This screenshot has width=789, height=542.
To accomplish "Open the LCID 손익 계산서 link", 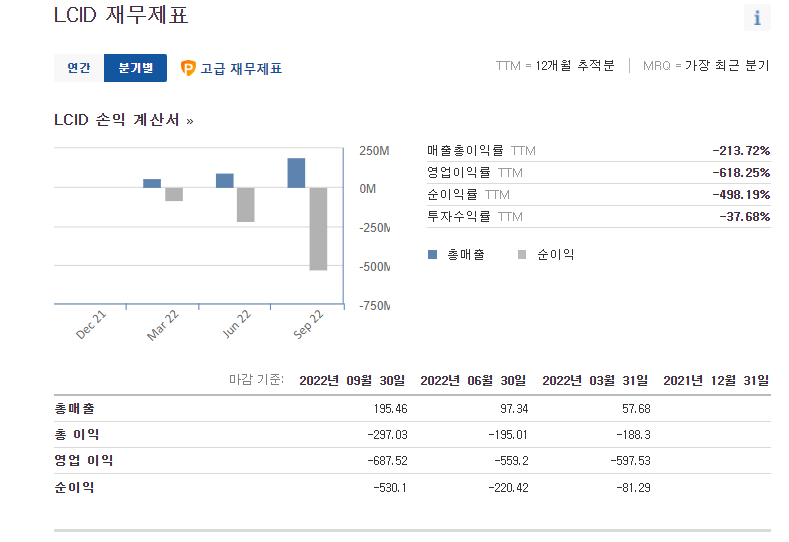I will point(124,120).
